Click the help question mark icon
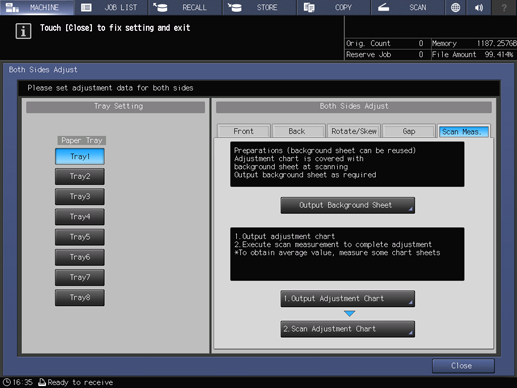This screenshot has height=388, width=517. point(504,7)
